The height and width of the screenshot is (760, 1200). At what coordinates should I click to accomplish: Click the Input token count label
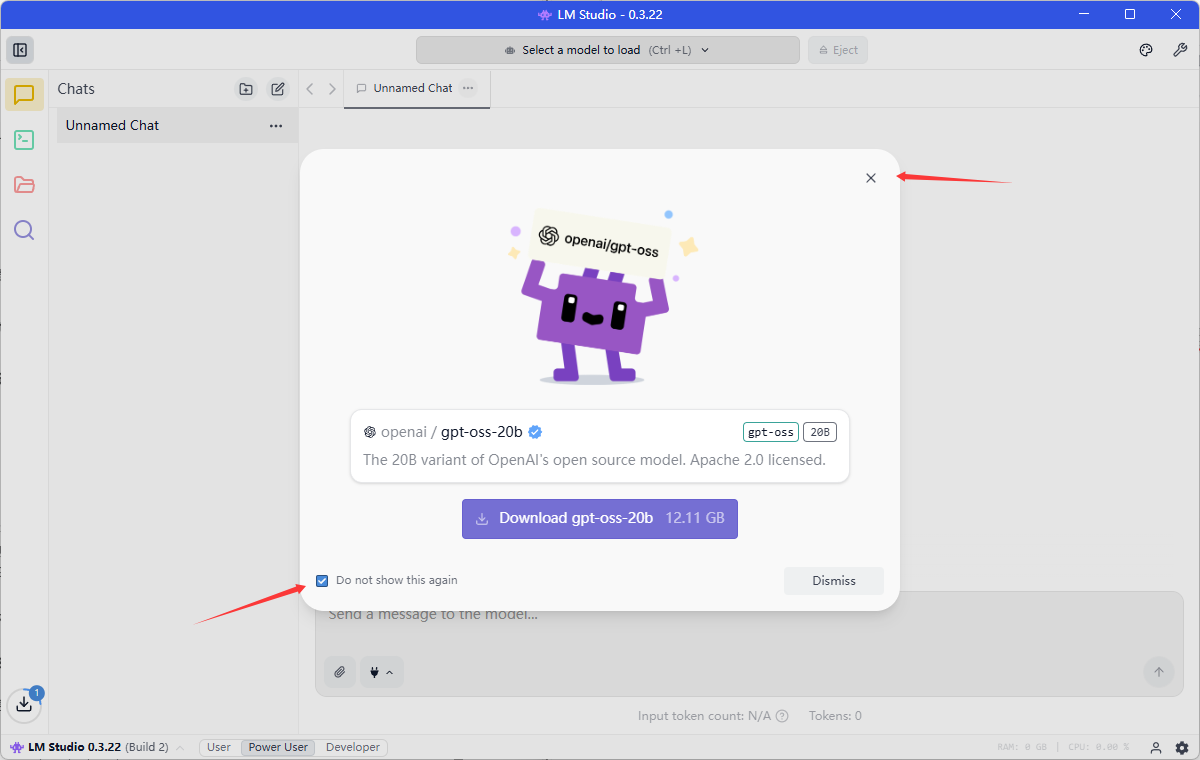coord(705,716)
